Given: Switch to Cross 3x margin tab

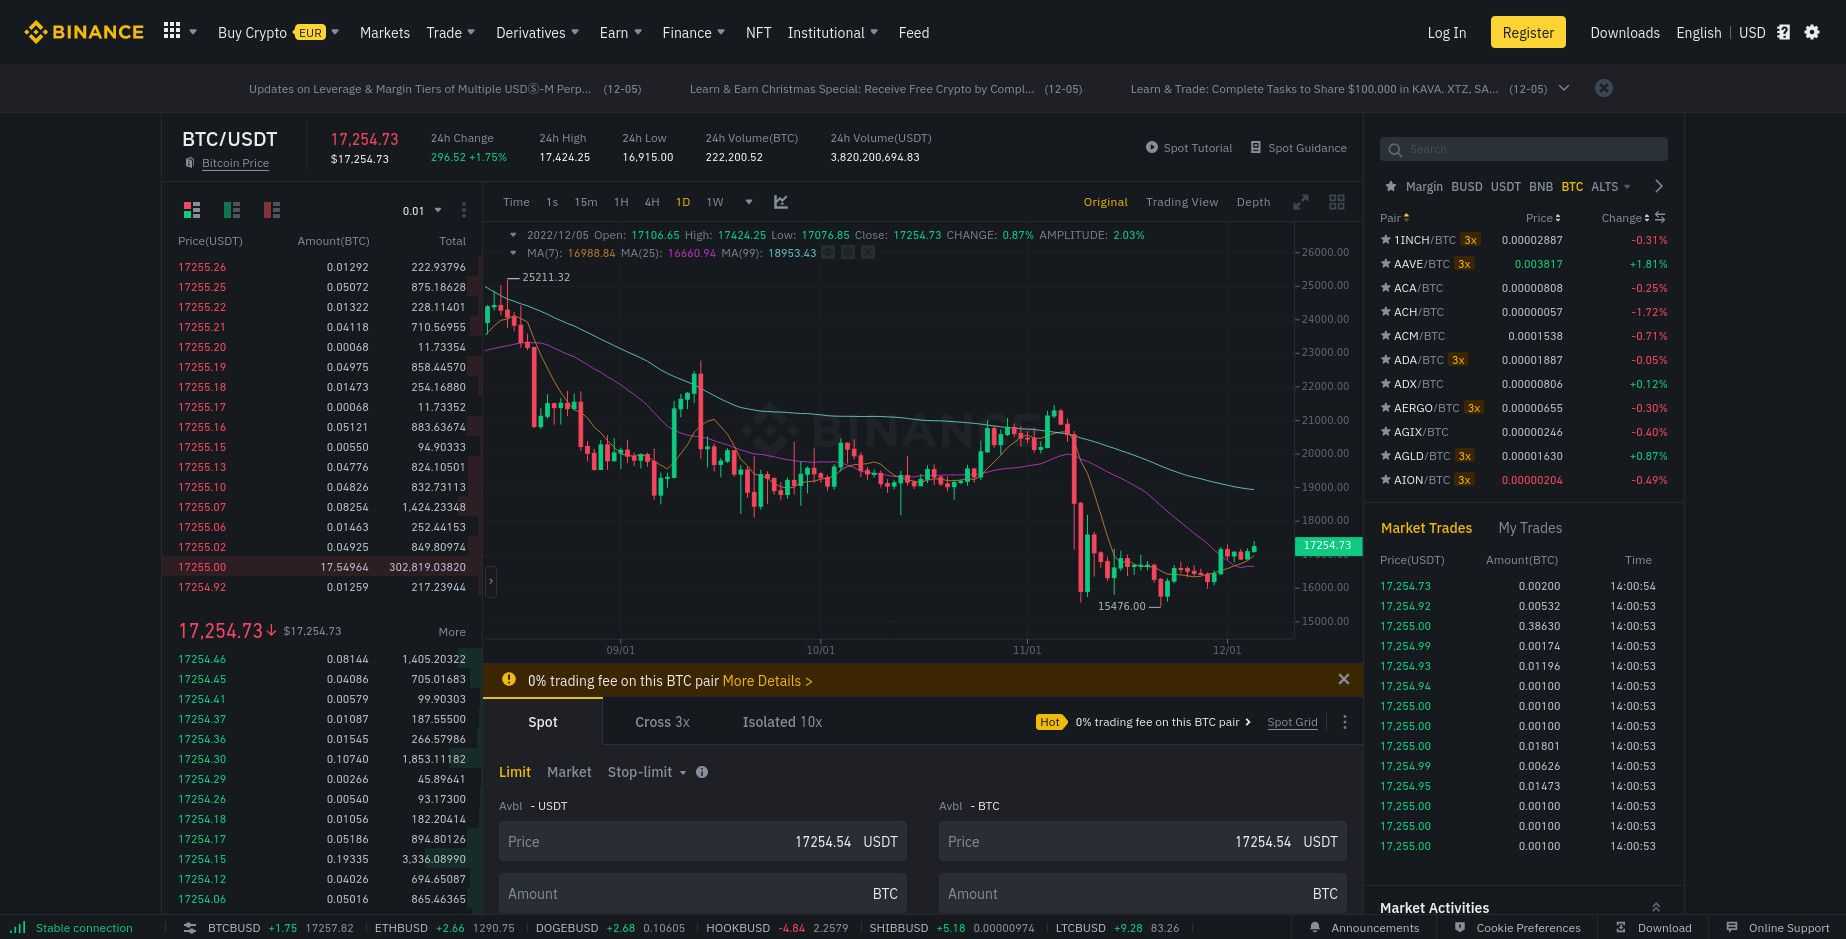Looking at the screenshot, I should [x=662, y=722].
